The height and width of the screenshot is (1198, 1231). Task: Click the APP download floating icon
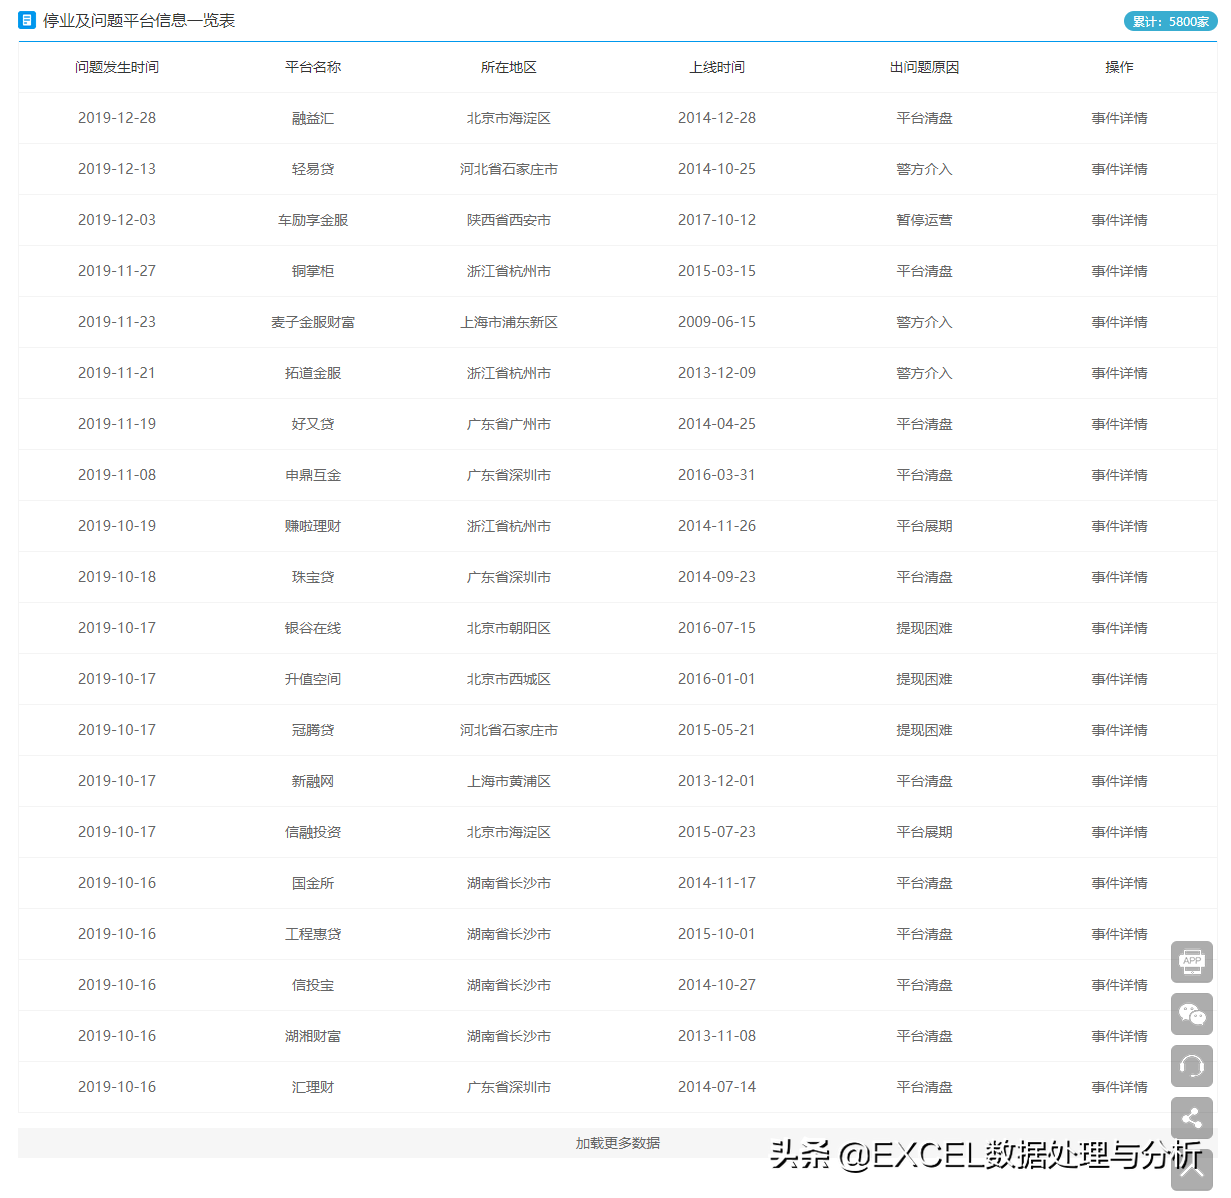click(1192, 962)
